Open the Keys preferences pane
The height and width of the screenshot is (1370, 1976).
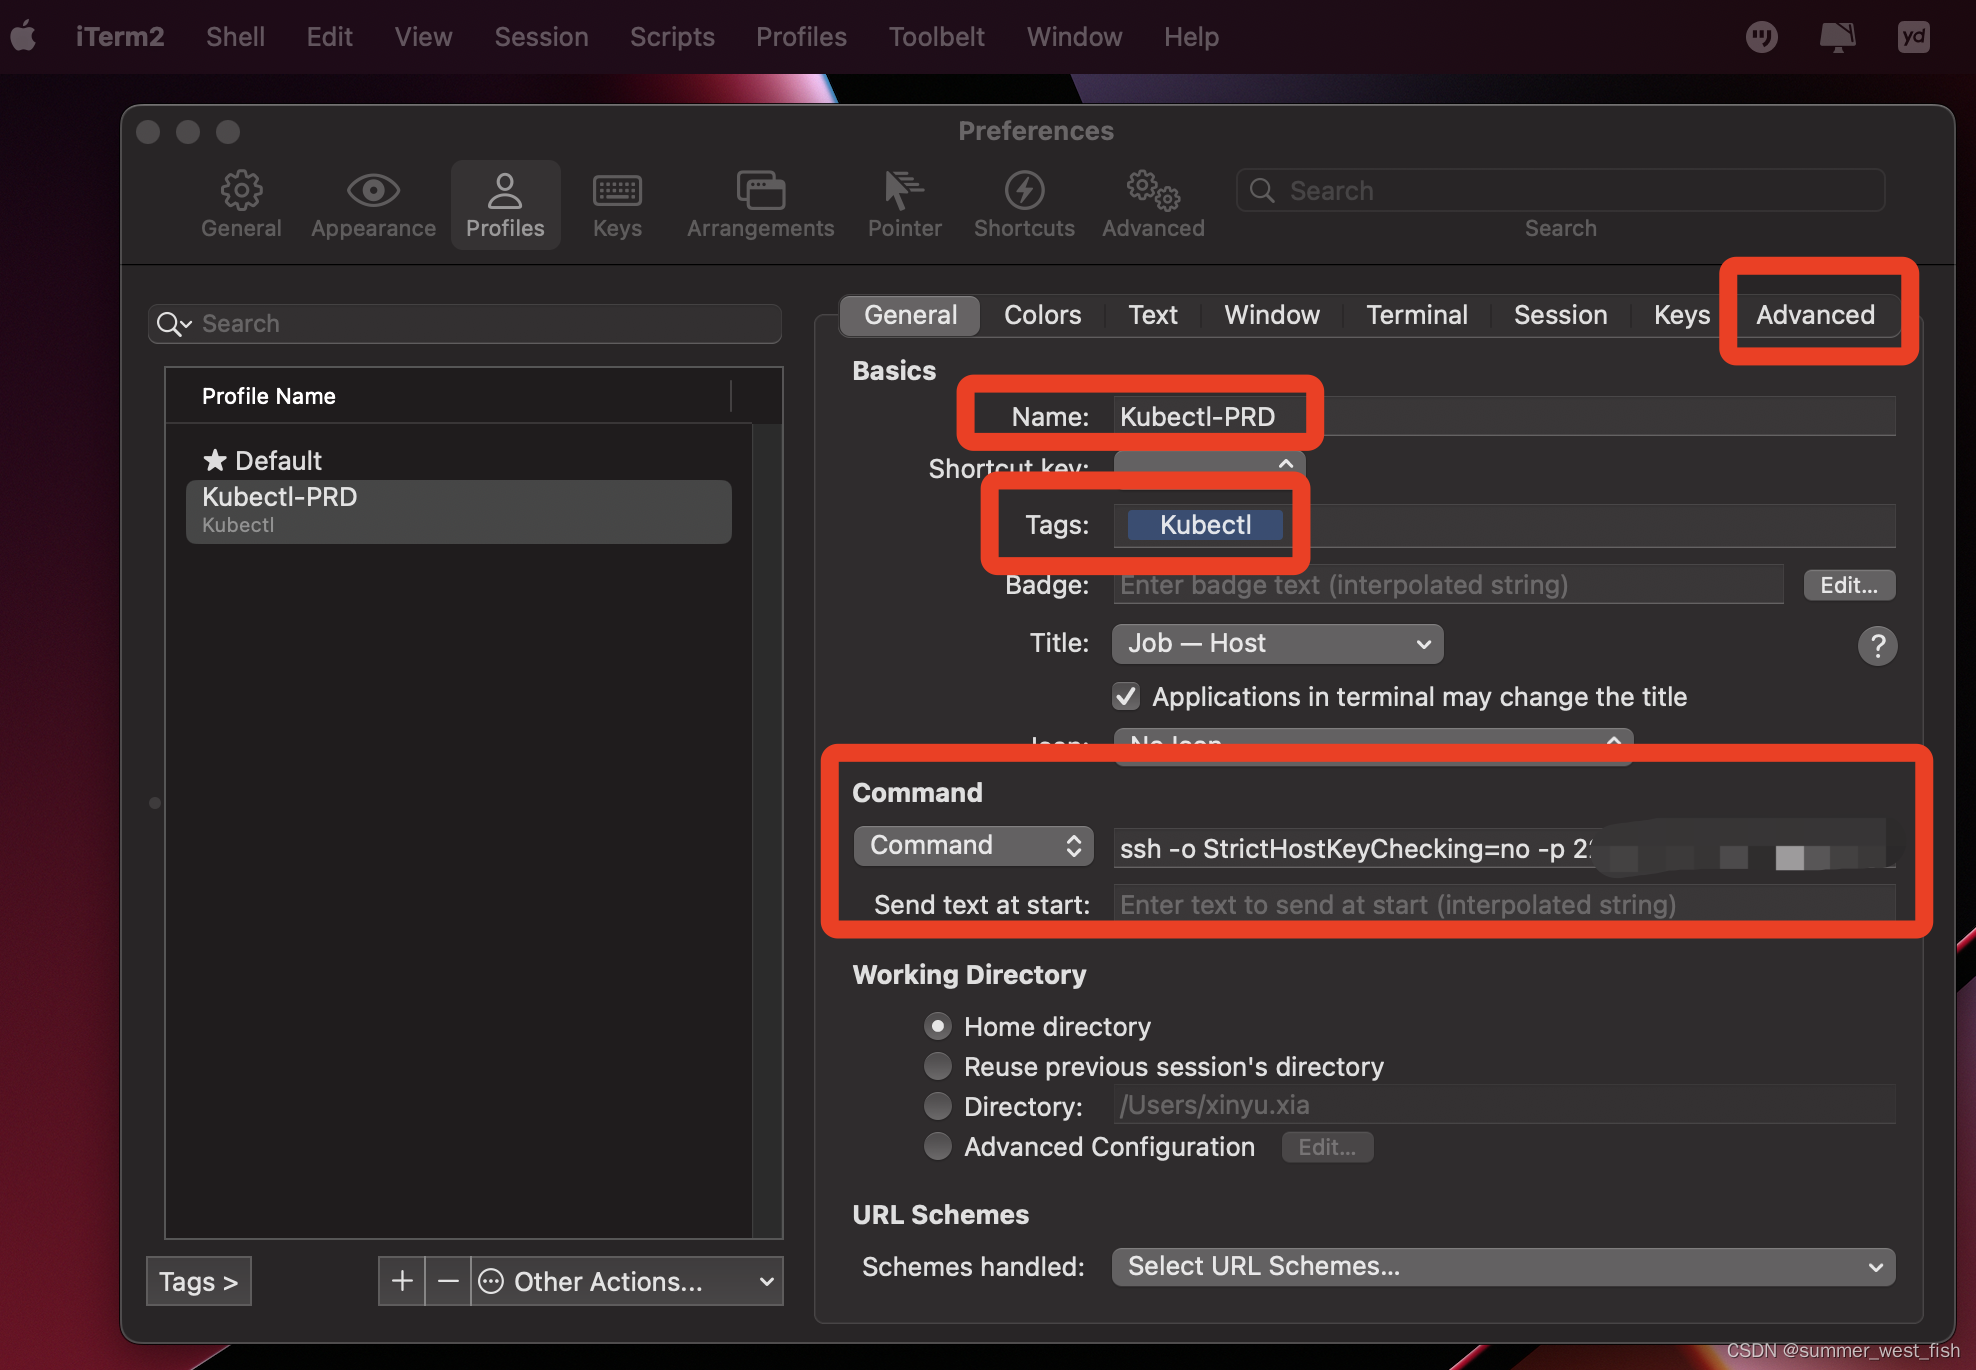616,204
